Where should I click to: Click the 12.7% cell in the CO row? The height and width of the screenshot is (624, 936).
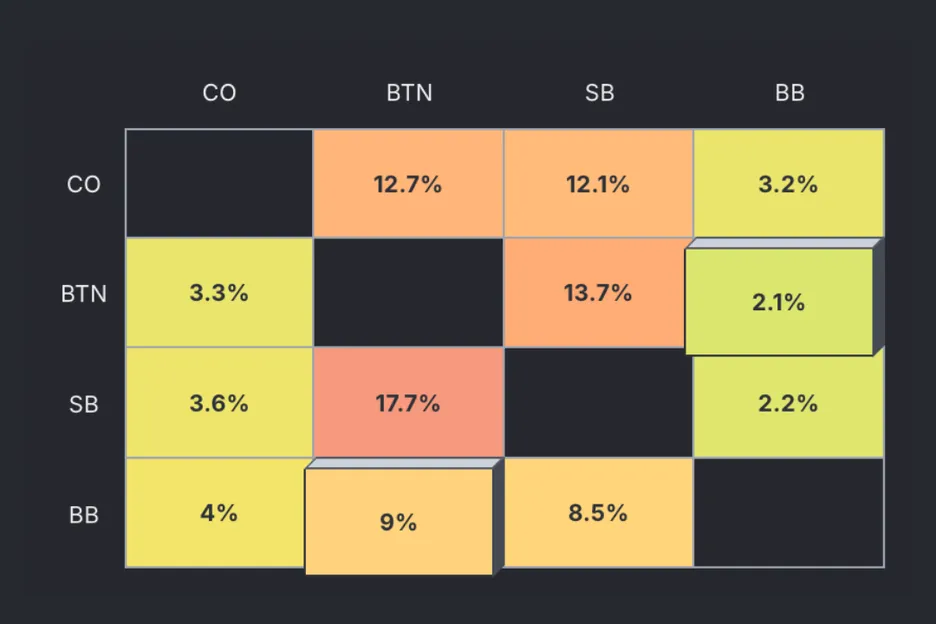(408, 184)
